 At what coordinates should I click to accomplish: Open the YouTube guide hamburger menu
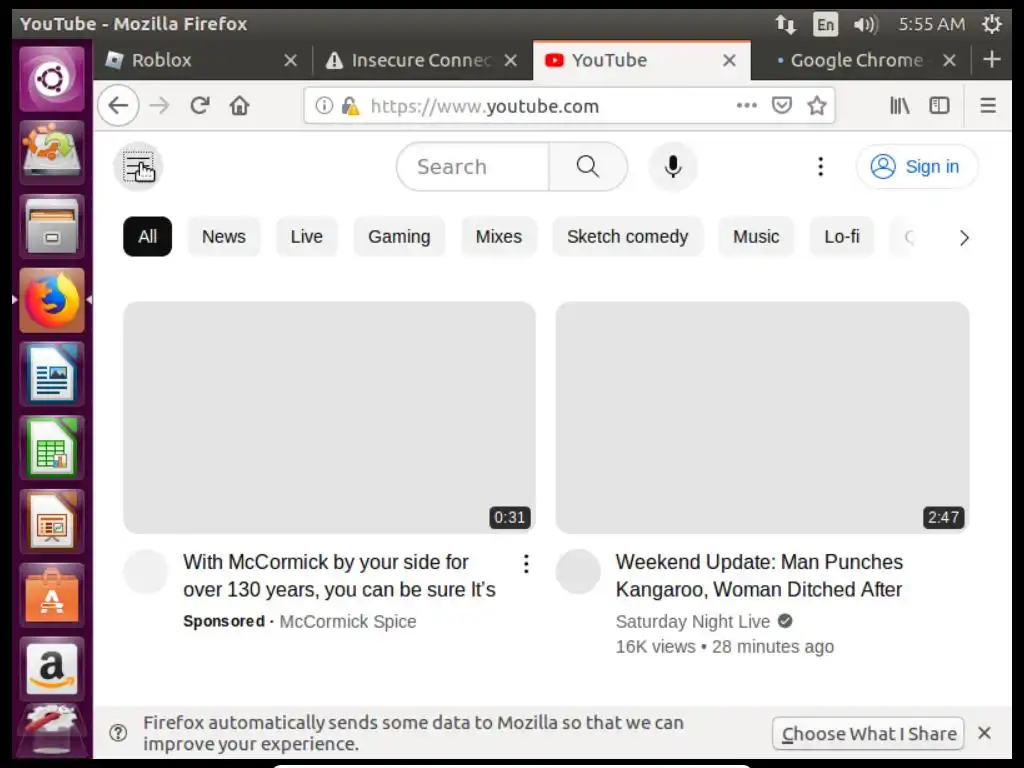point(138,167)
